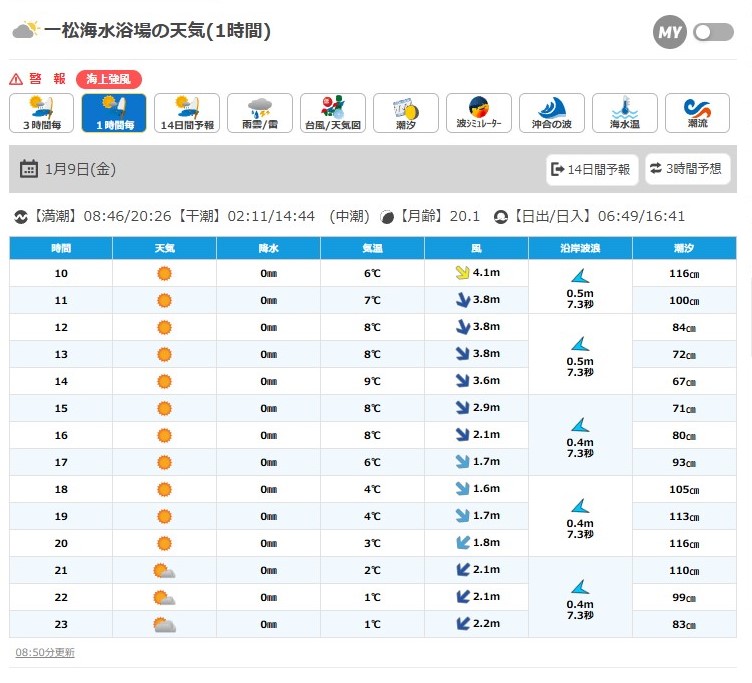Screen dimensions: 752x683
Task: Open the 潮流 tidal current icon
Action: click(x=698, y=113)
